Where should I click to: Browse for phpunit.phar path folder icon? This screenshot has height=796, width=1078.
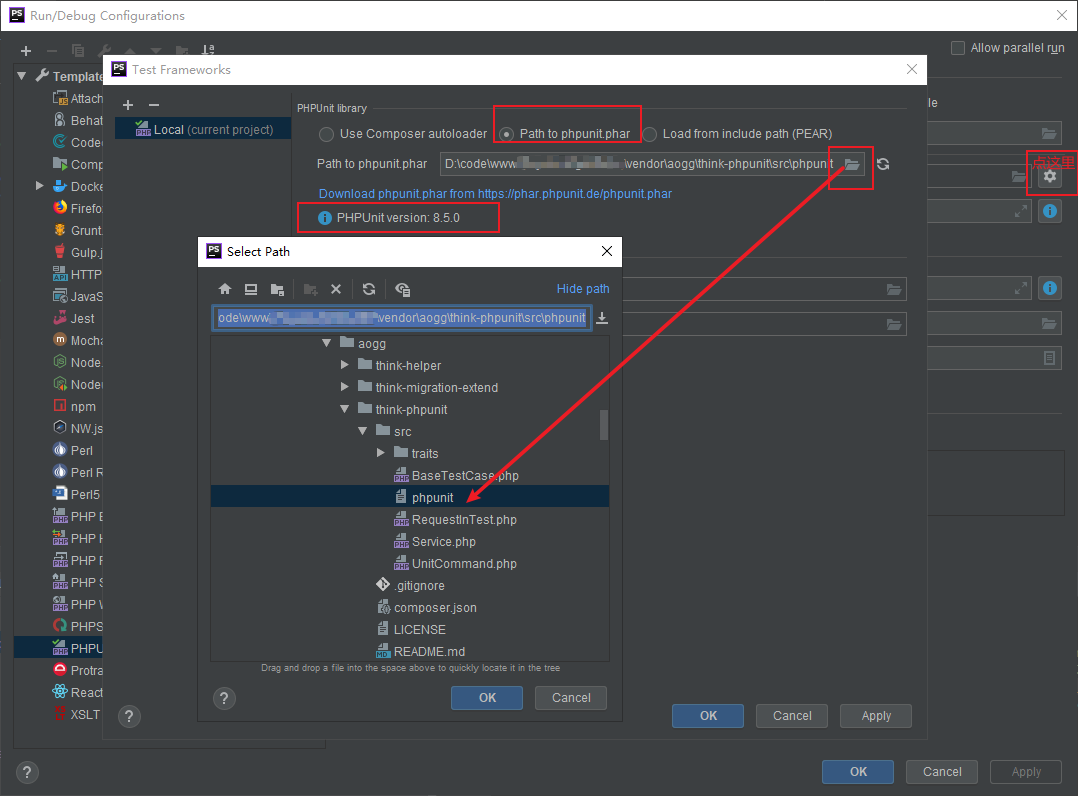coord(852,164)
